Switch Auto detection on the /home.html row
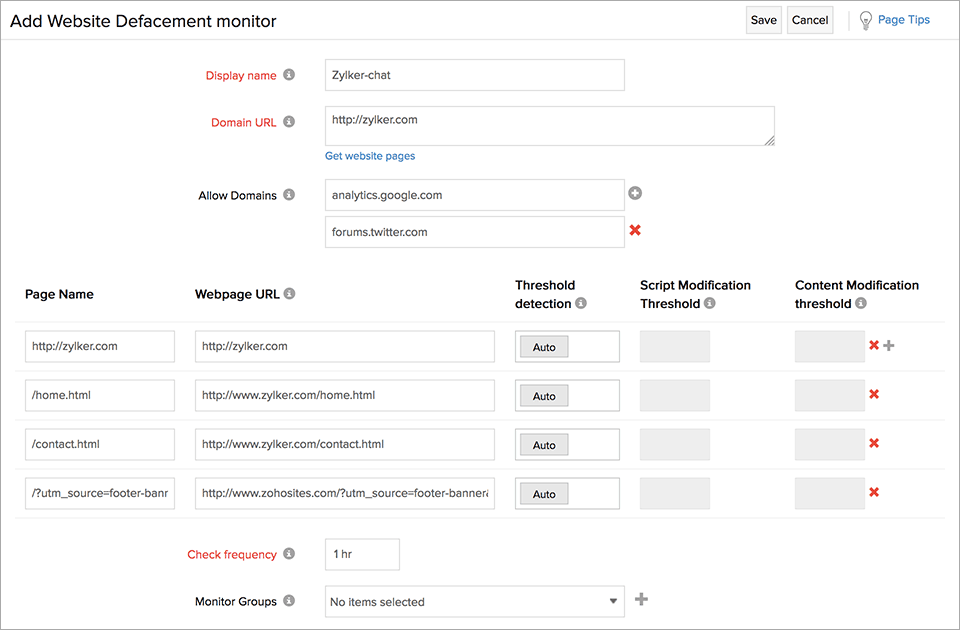The image size is (960, 630). pyautogui.click(x=543, y=396)
